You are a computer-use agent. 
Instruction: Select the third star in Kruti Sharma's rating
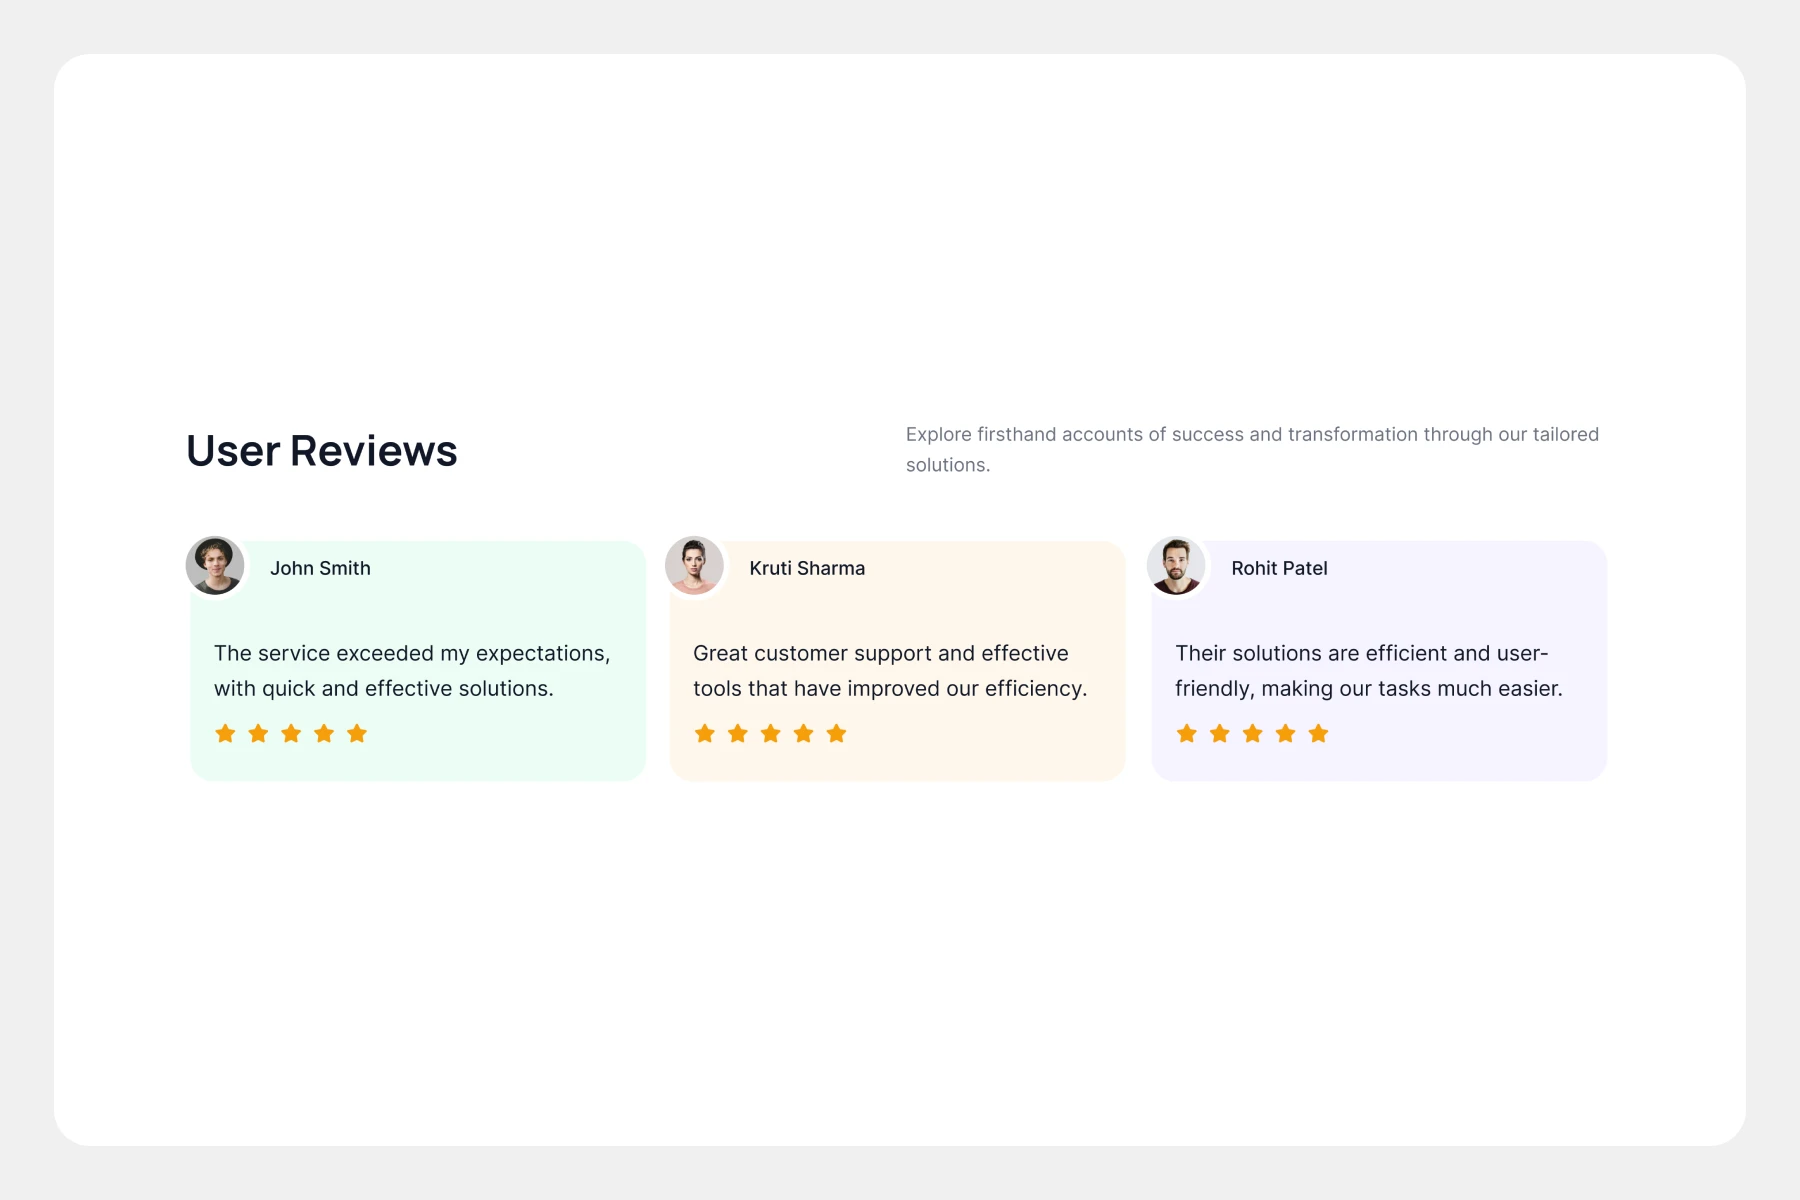pyautogui.click(x=771, y=734)
